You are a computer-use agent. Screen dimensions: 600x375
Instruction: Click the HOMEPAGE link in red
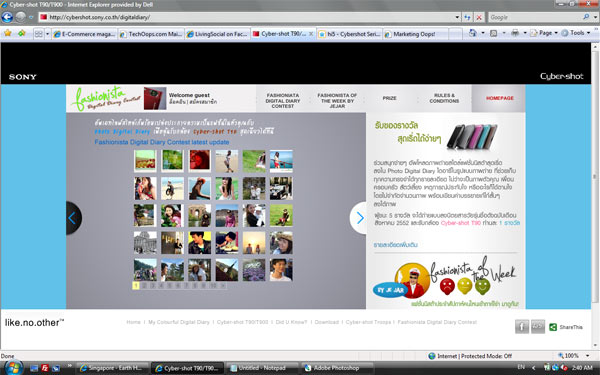500,98
